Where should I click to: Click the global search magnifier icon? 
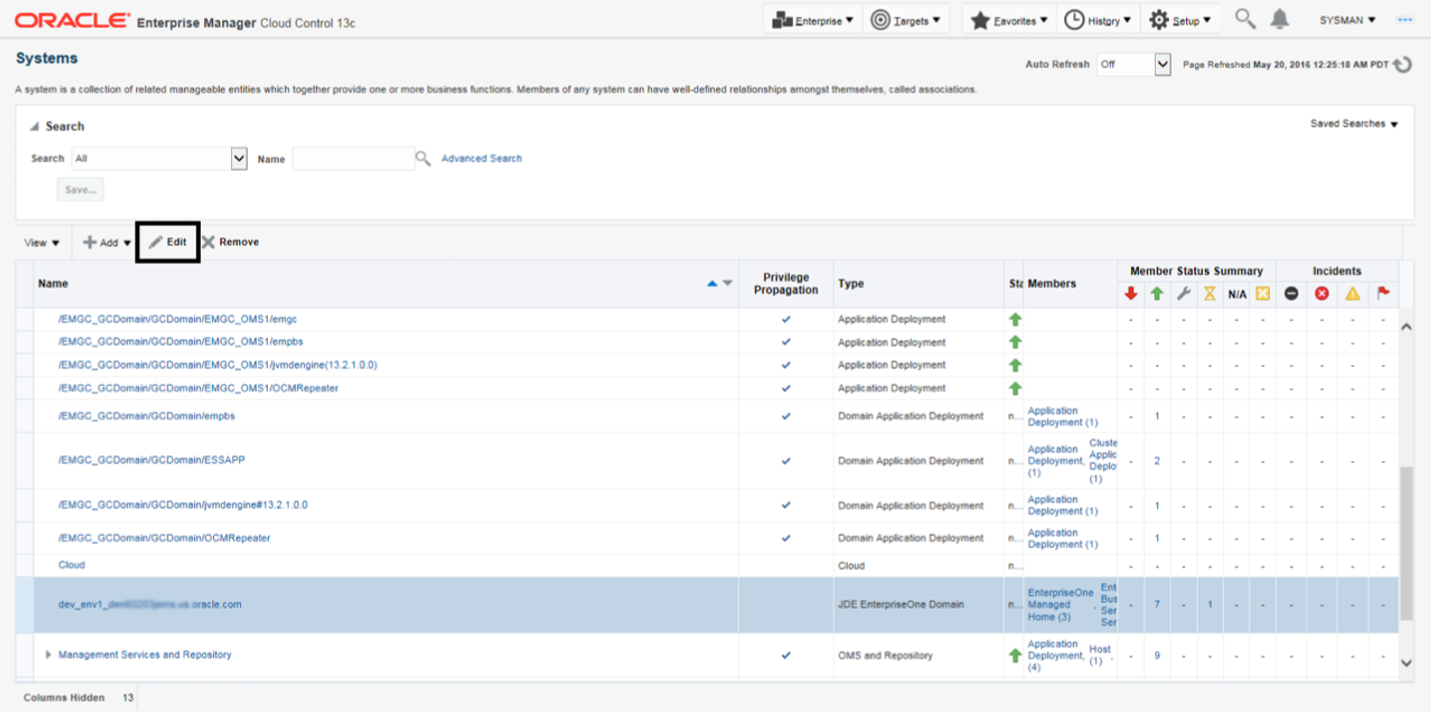tap(1245, 19)
